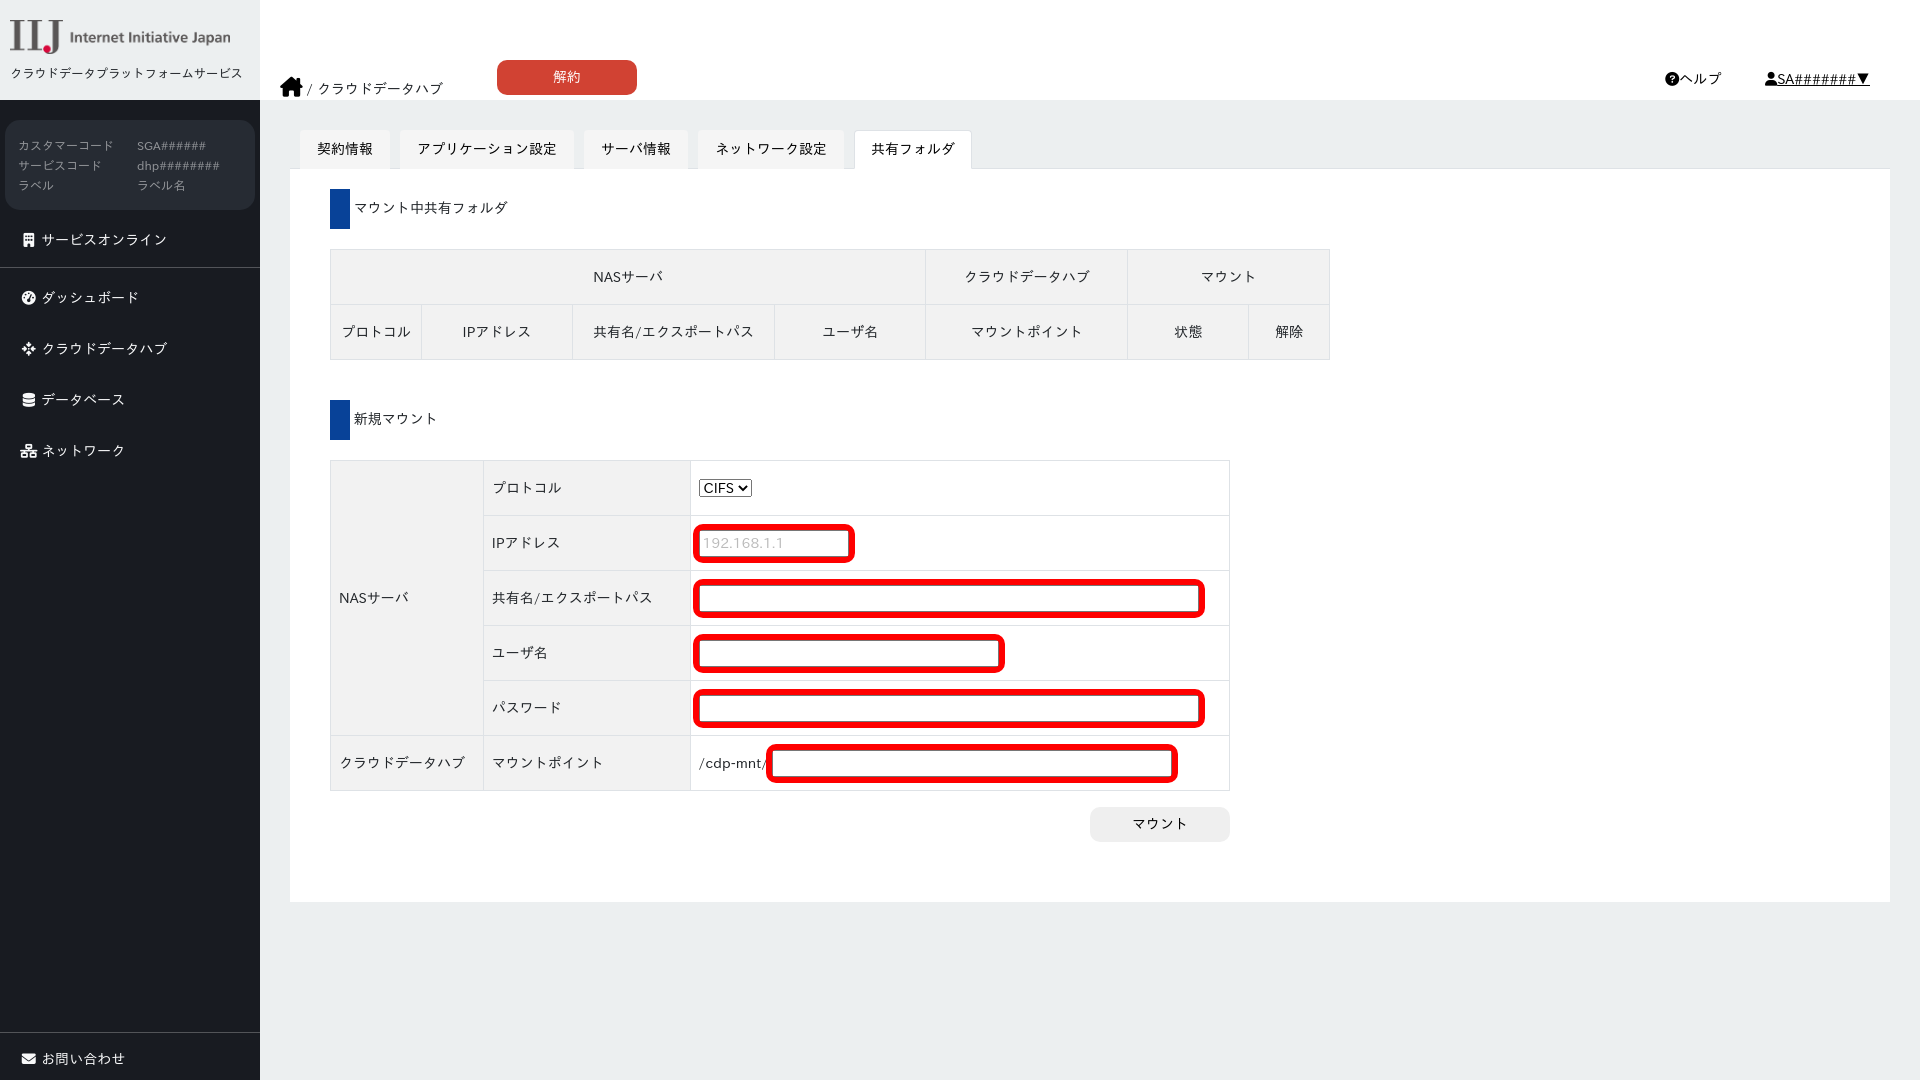
Task: Click the user account person icon
Action: [x=1770, y=79]
